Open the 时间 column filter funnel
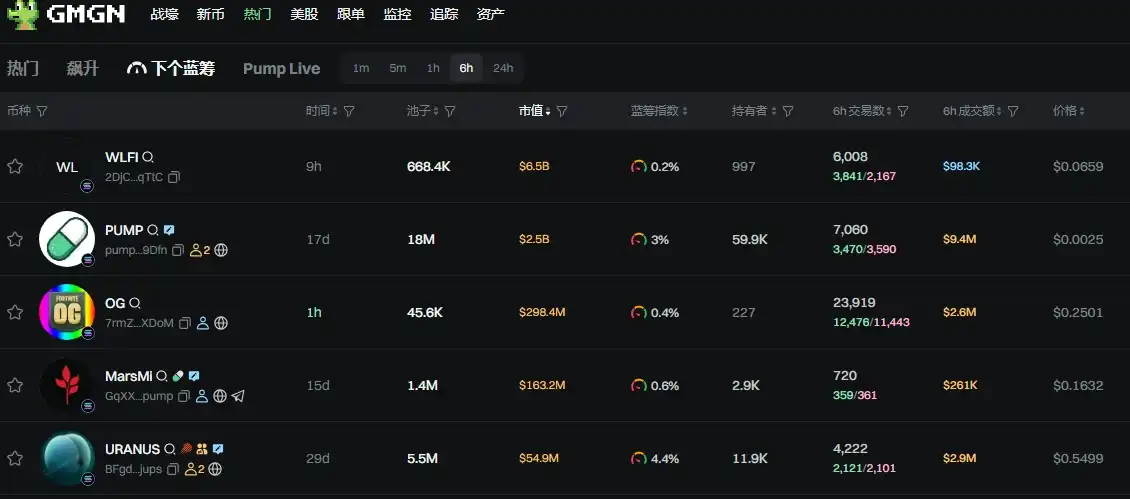 (349, 111)
